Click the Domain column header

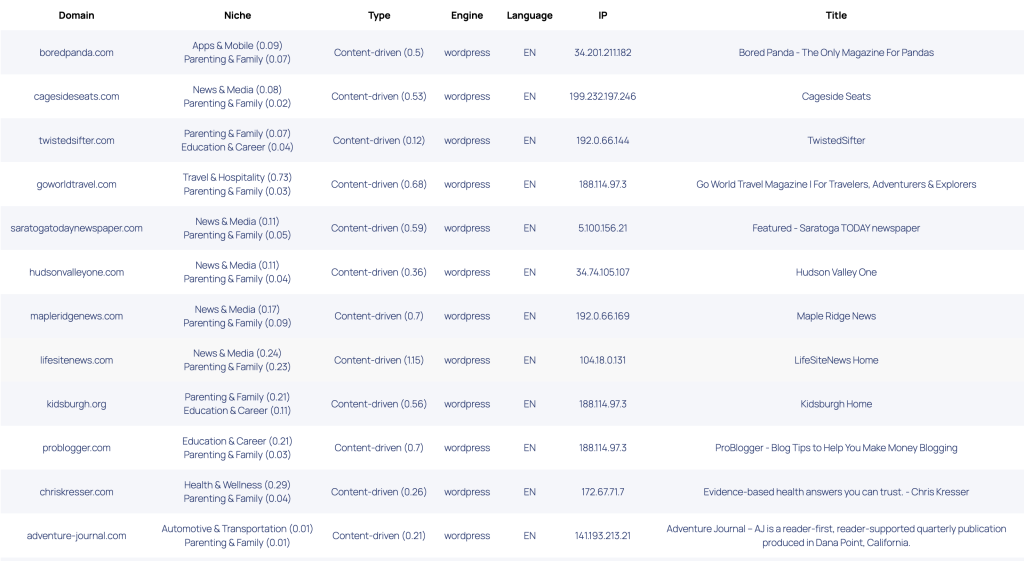[76, 15]
